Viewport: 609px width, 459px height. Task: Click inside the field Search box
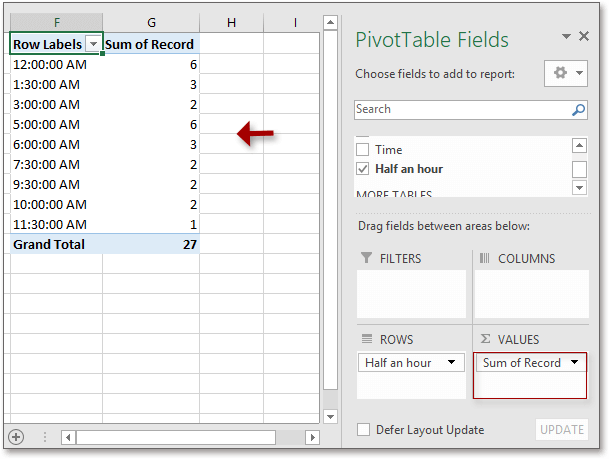click(460, 110)
